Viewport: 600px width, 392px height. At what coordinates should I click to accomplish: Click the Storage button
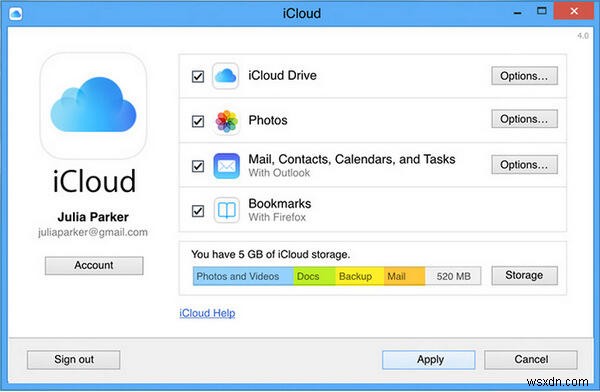click(524, 275)
